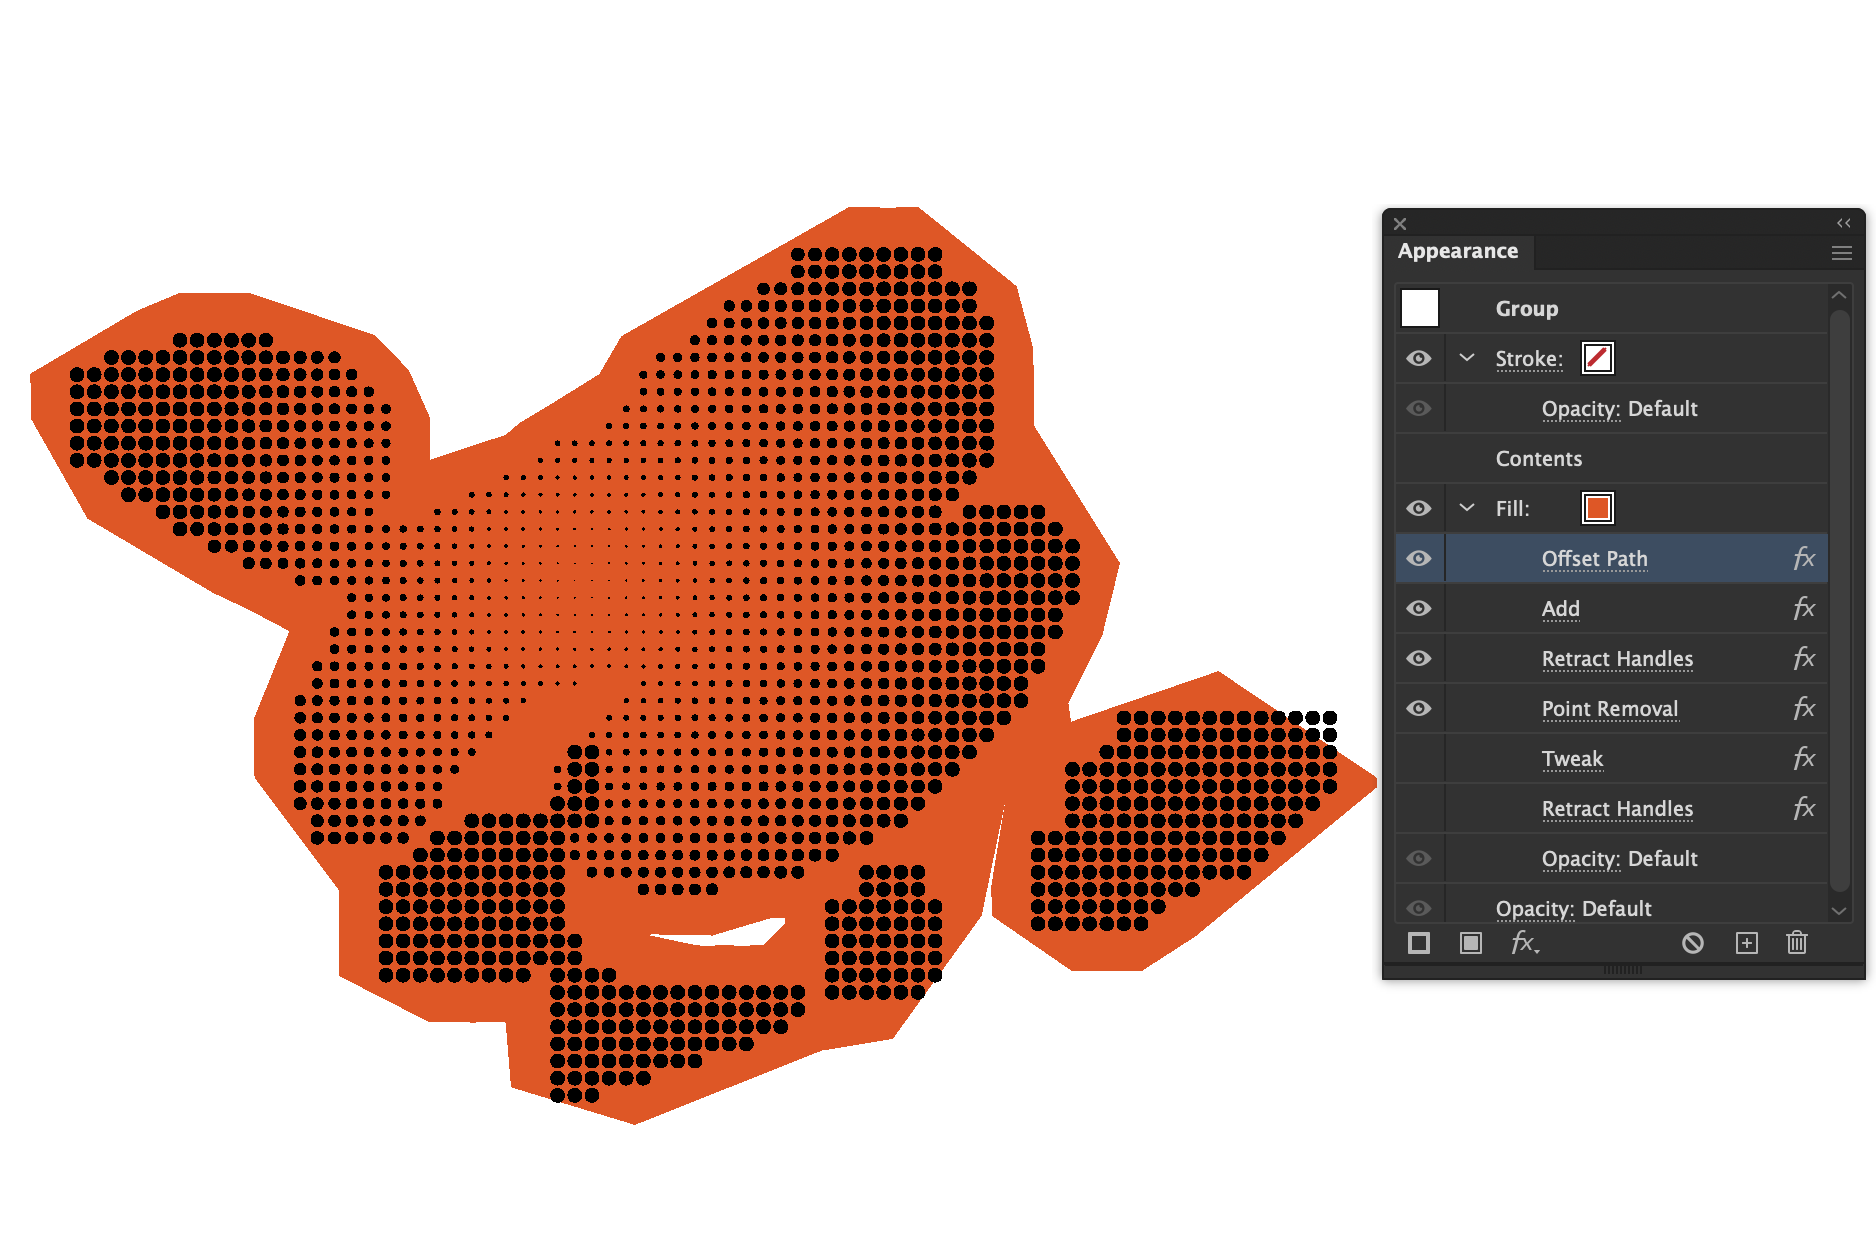This screenshot has width=1876, height=1236.
Task: Select the Appearance panel tab
Action: coord(1458,251)
